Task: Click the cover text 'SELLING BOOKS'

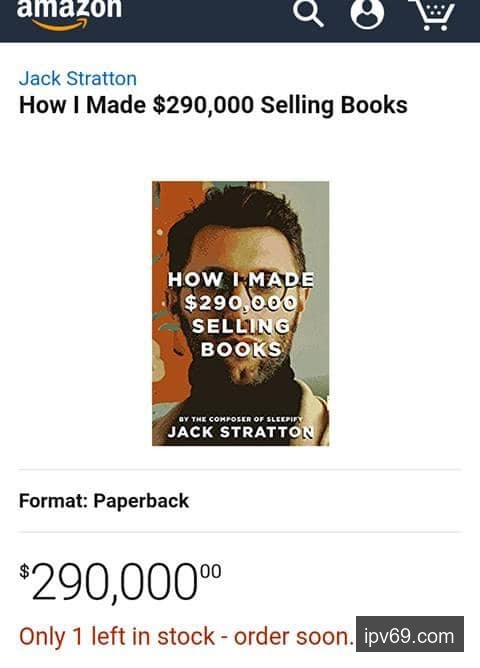Action: coord(241,338)
